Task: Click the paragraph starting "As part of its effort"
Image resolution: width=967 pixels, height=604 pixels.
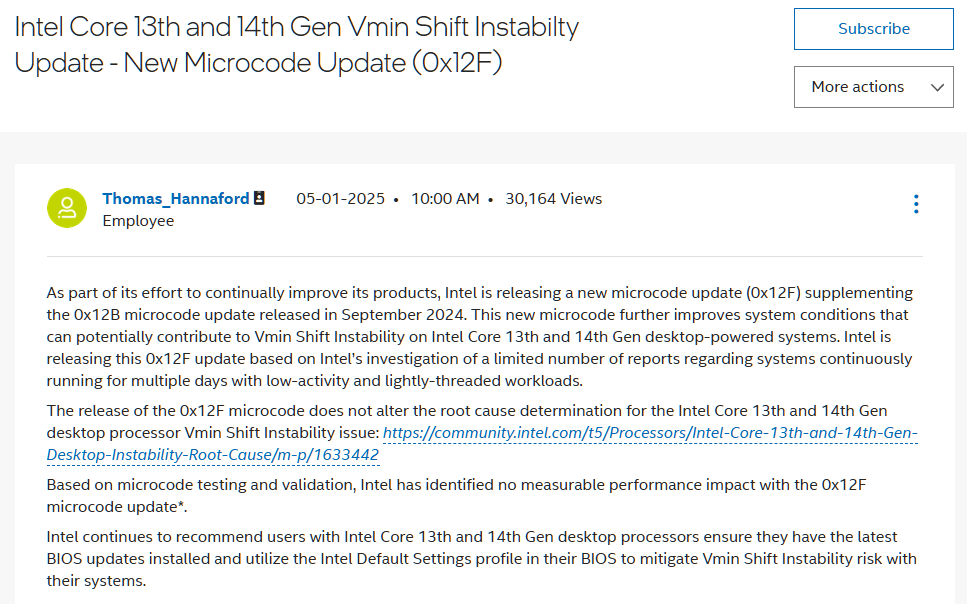Action: point(480,337)
